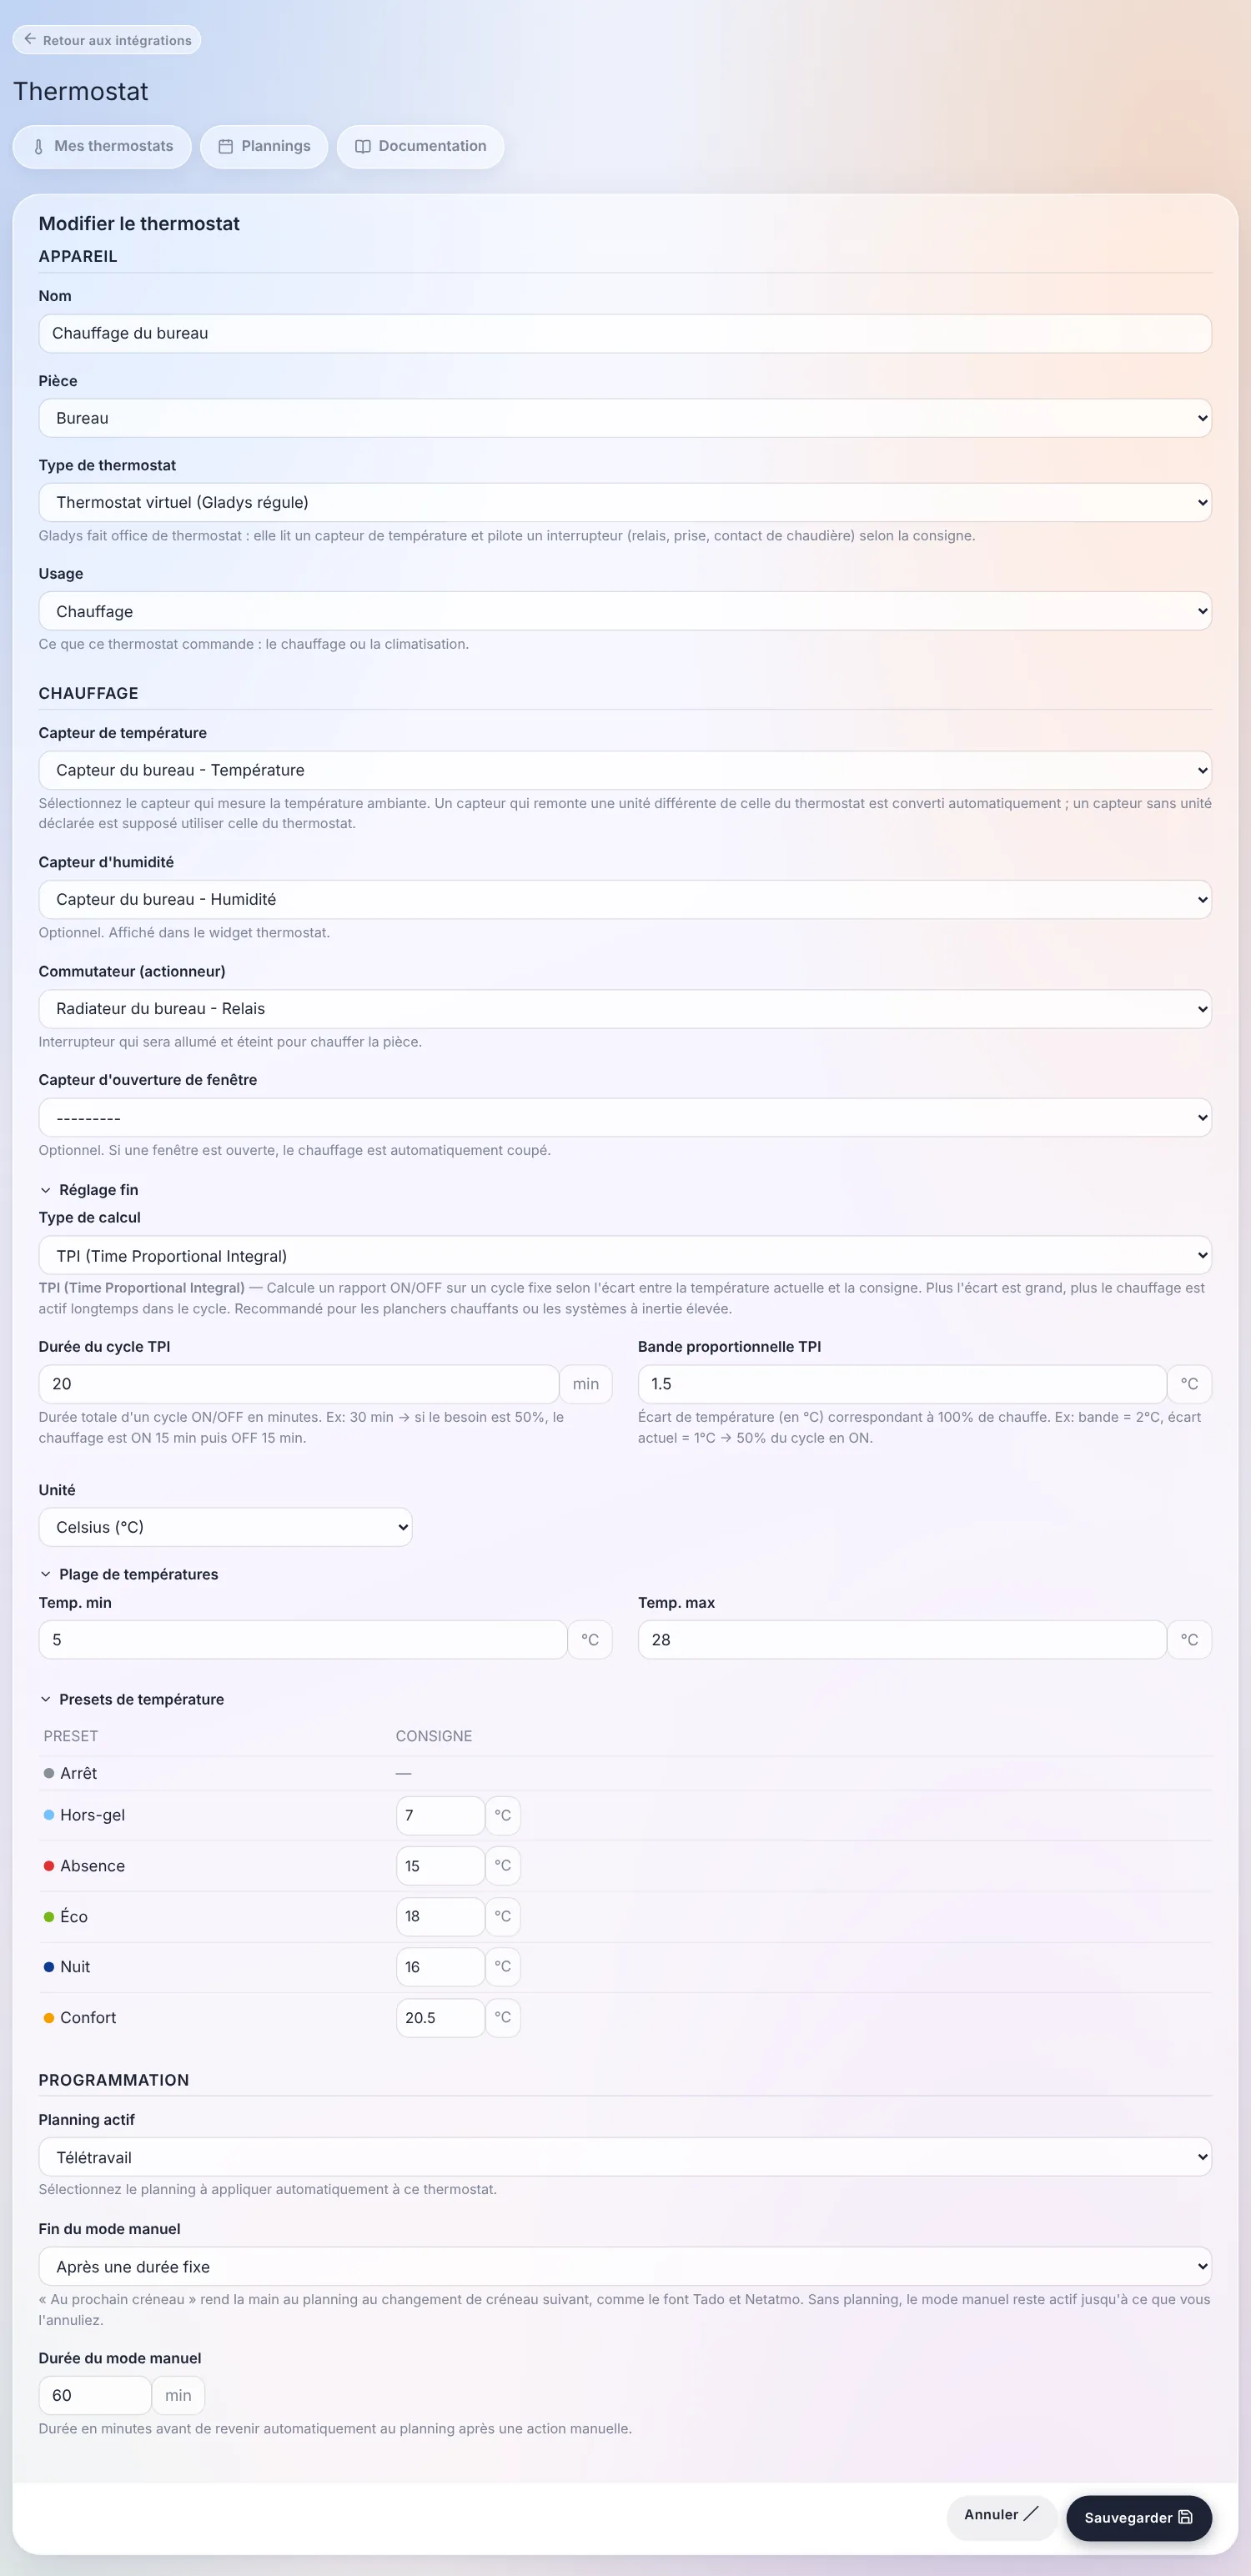Open the Documentation tab
This screenshot has width=1251, height=2576.
tap(420, 147)
